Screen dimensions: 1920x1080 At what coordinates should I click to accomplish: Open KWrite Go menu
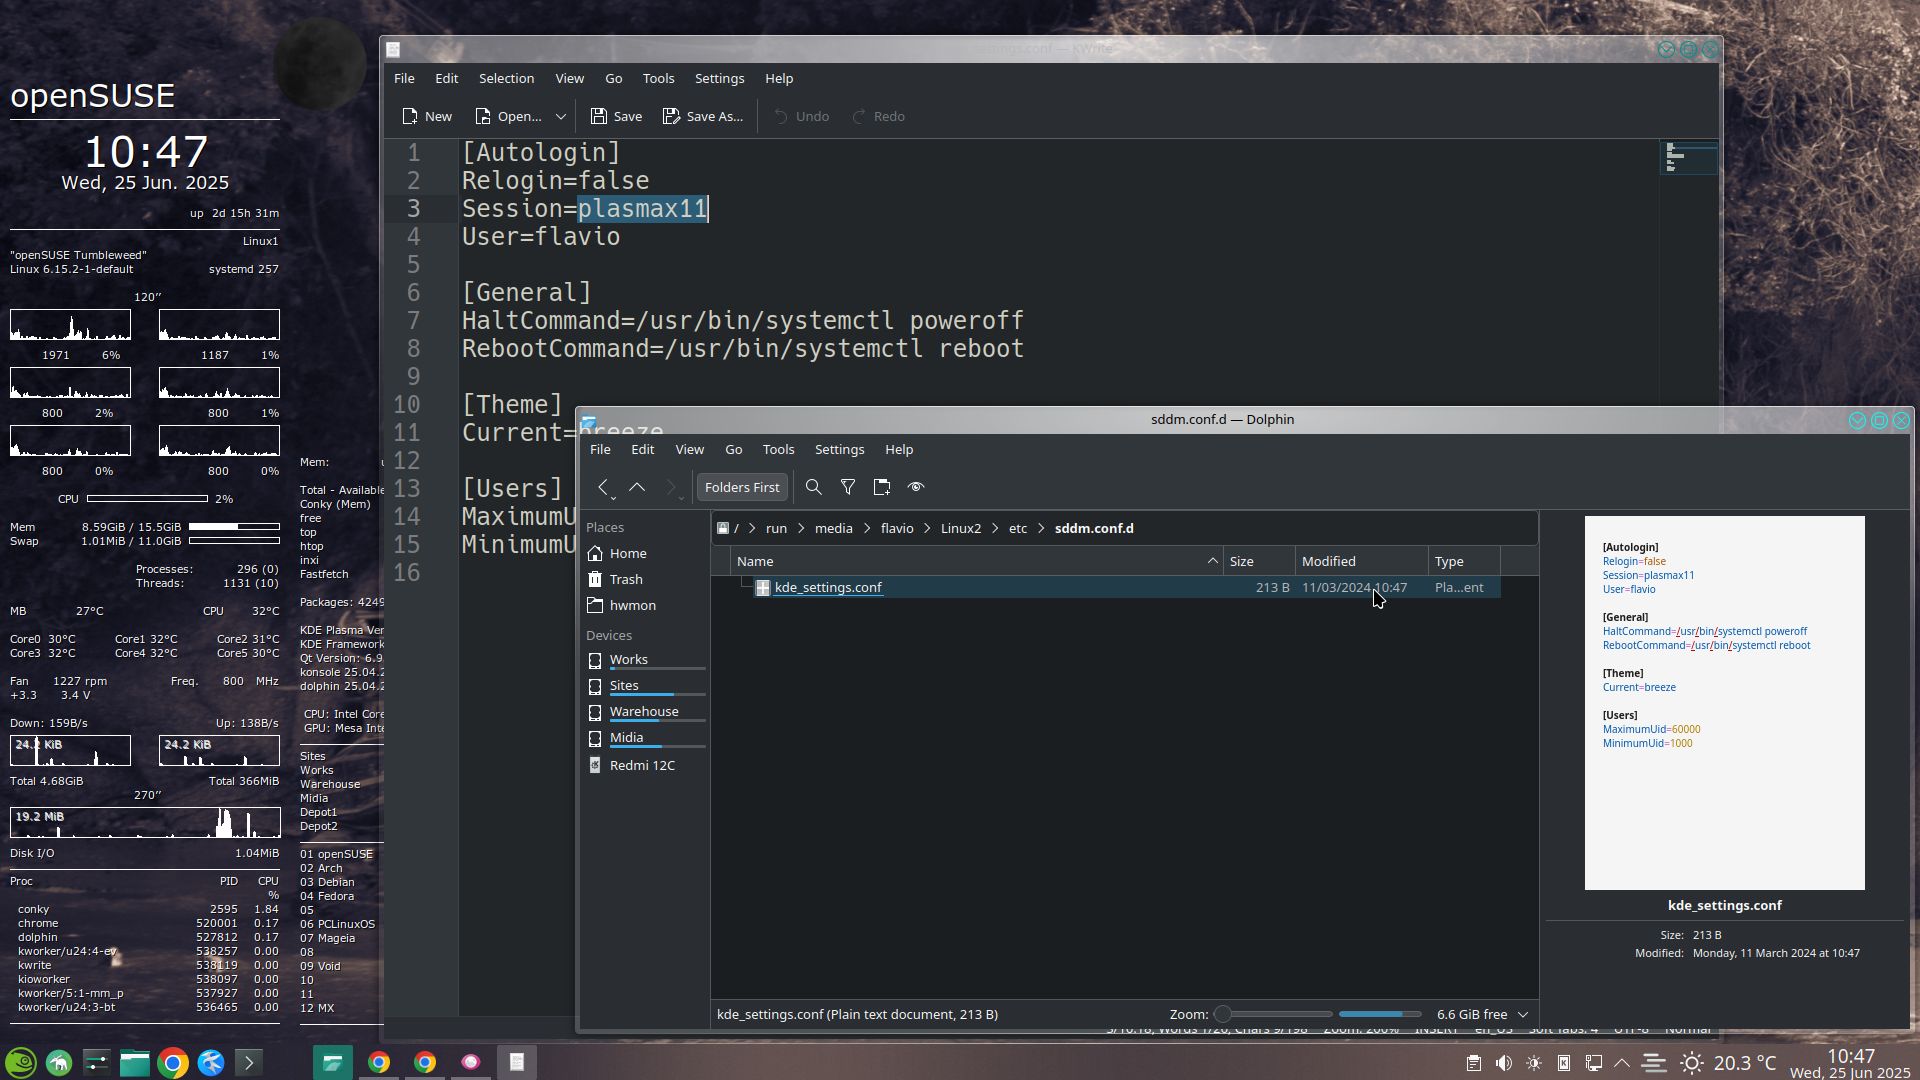coord(613,78)
